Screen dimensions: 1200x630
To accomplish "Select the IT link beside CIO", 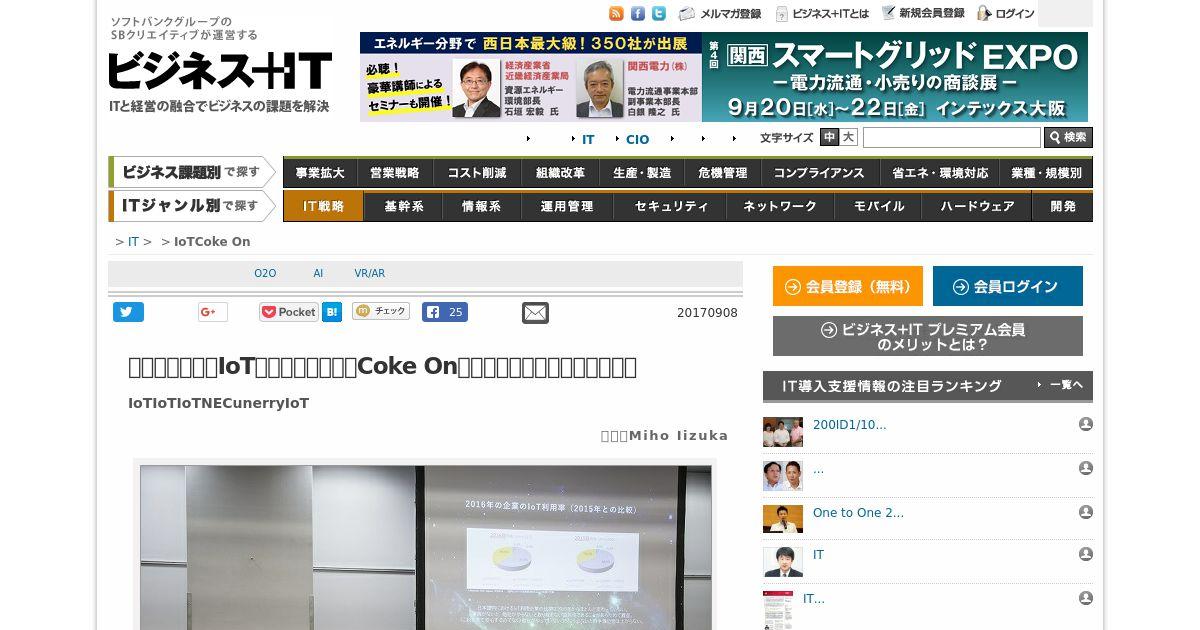I will point(588,139).
